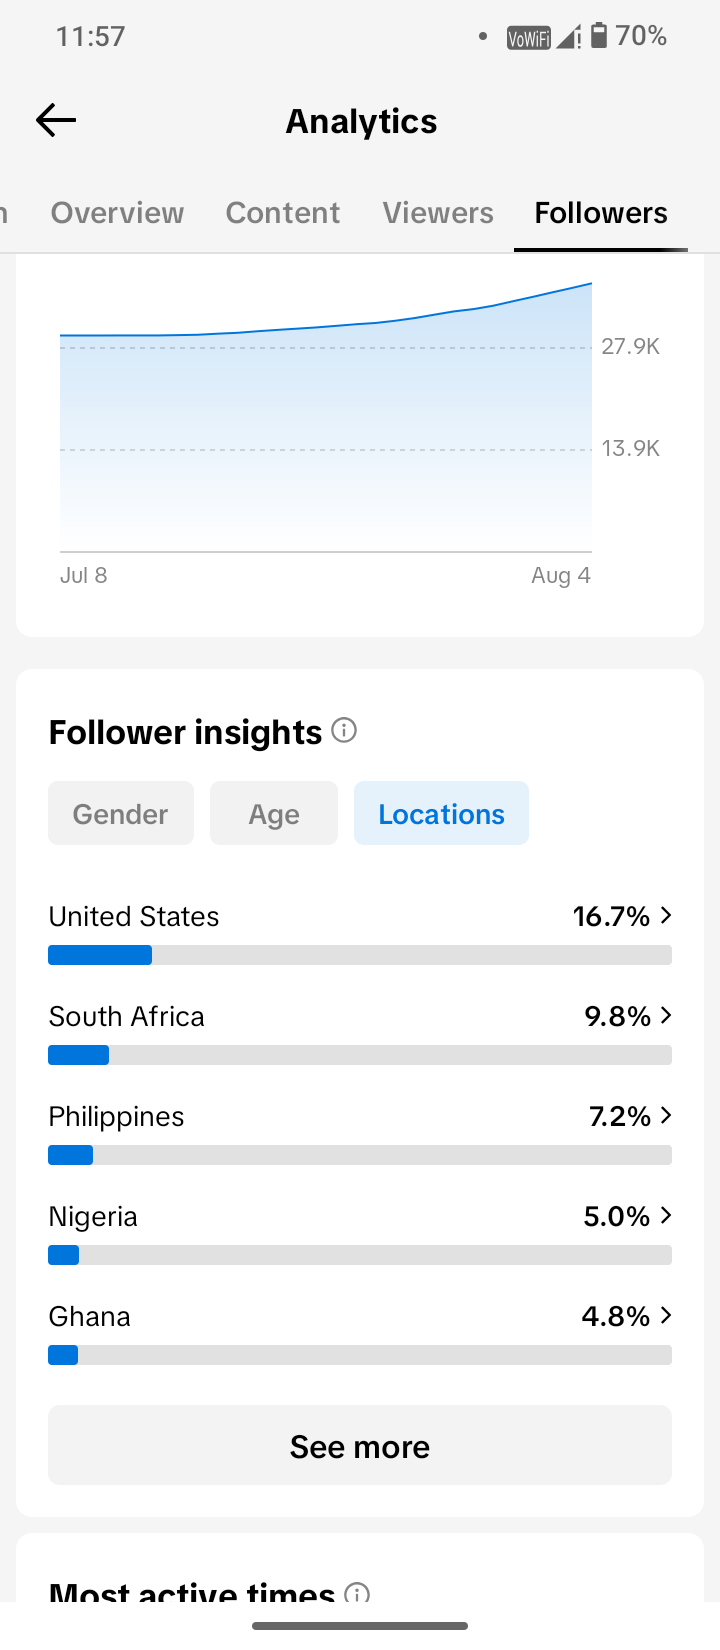Expand South Africa chevron arrow
This screenshot has height=1650, width=720.
coord(666,1015)
